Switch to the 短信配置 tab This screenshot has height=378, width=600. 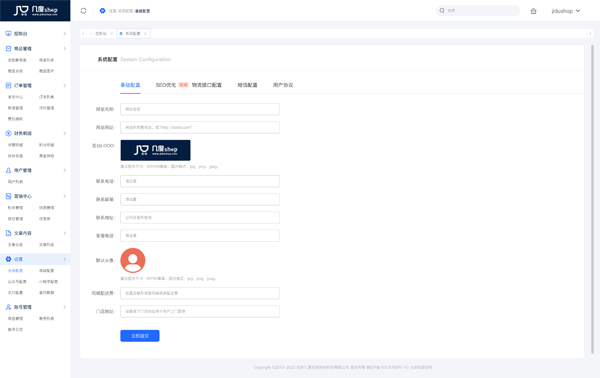point(247,85)
